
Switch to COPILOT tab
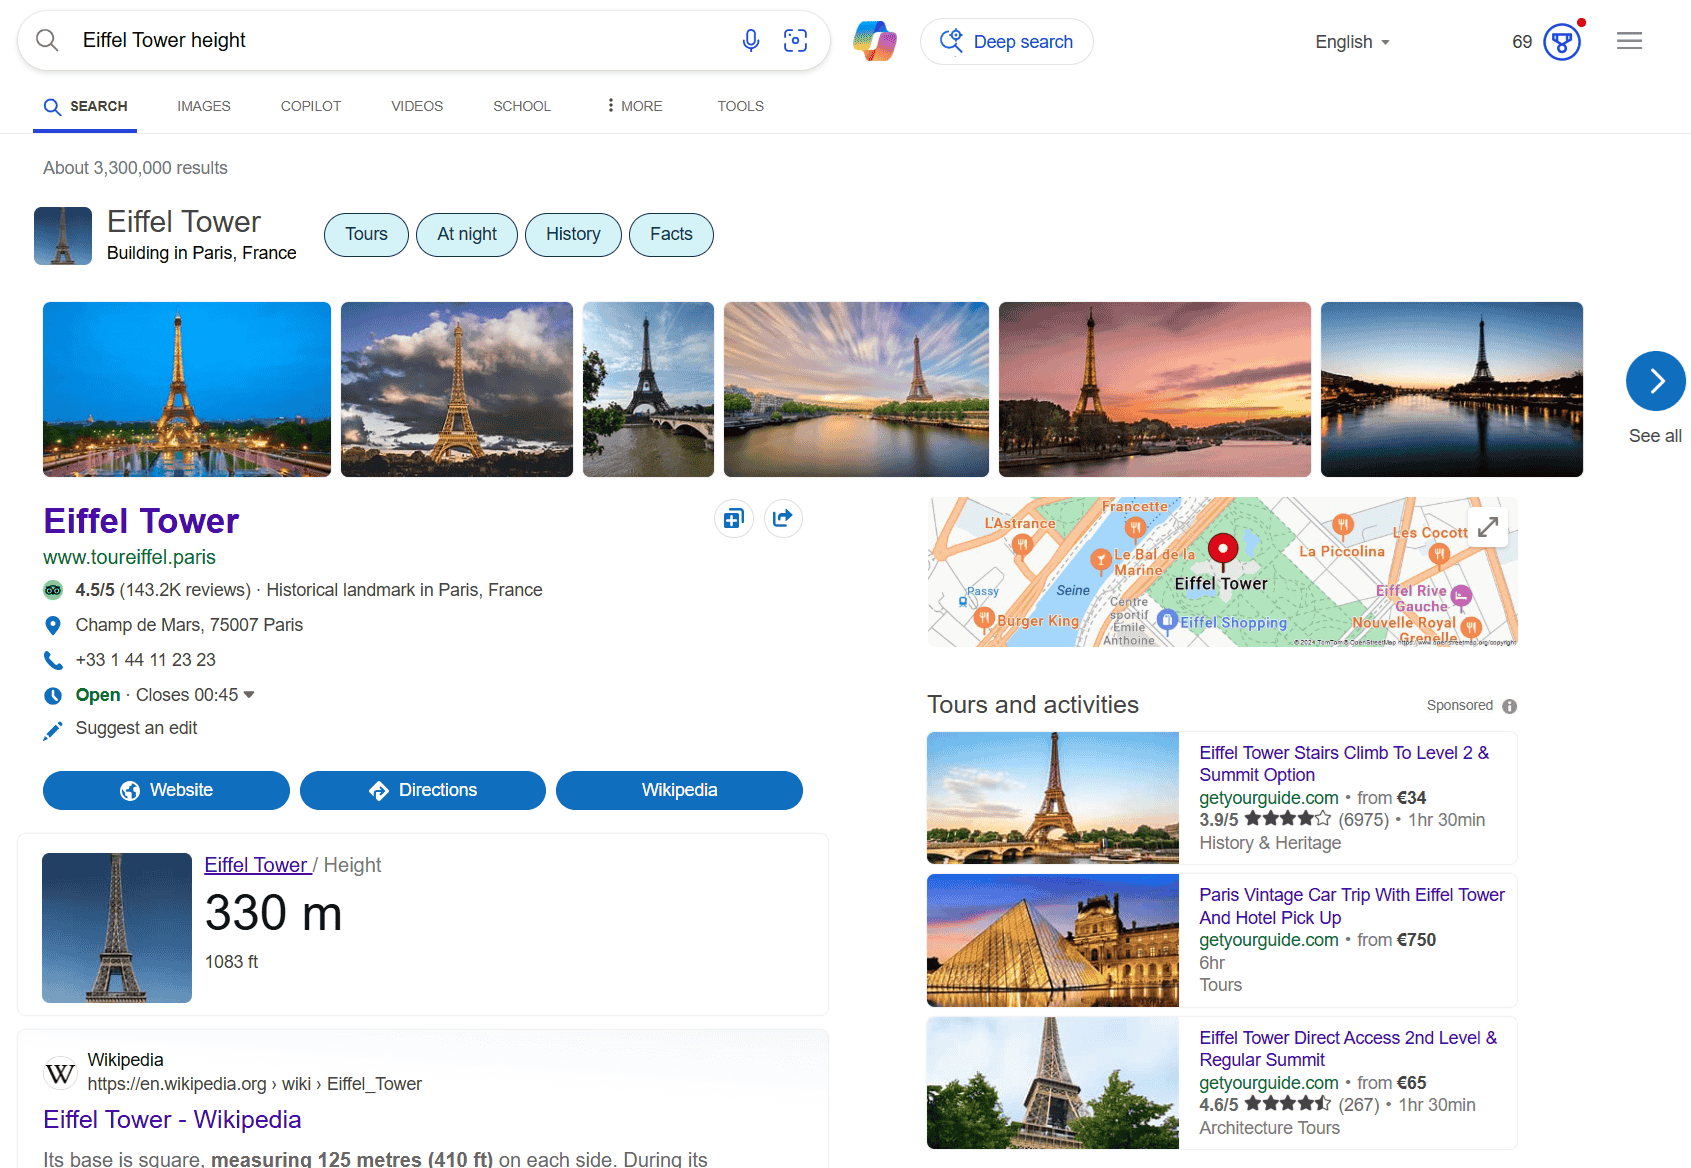(311, 106)
